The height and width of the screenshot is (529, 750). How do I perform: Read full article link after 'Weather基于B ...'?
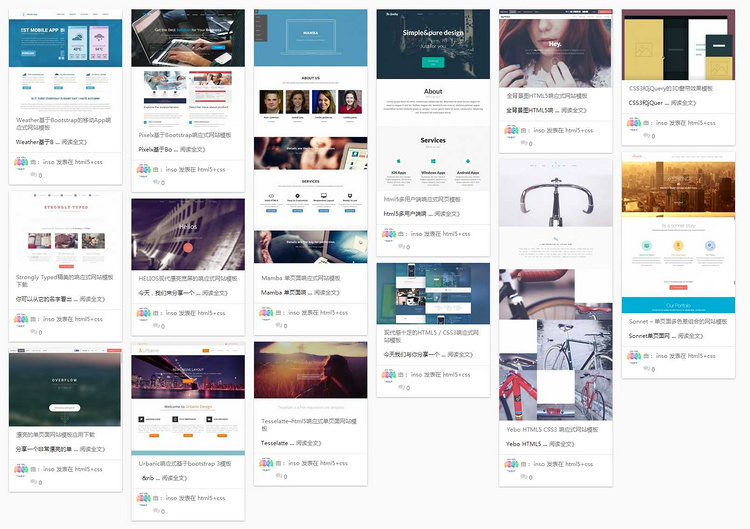tap(74, 142)
